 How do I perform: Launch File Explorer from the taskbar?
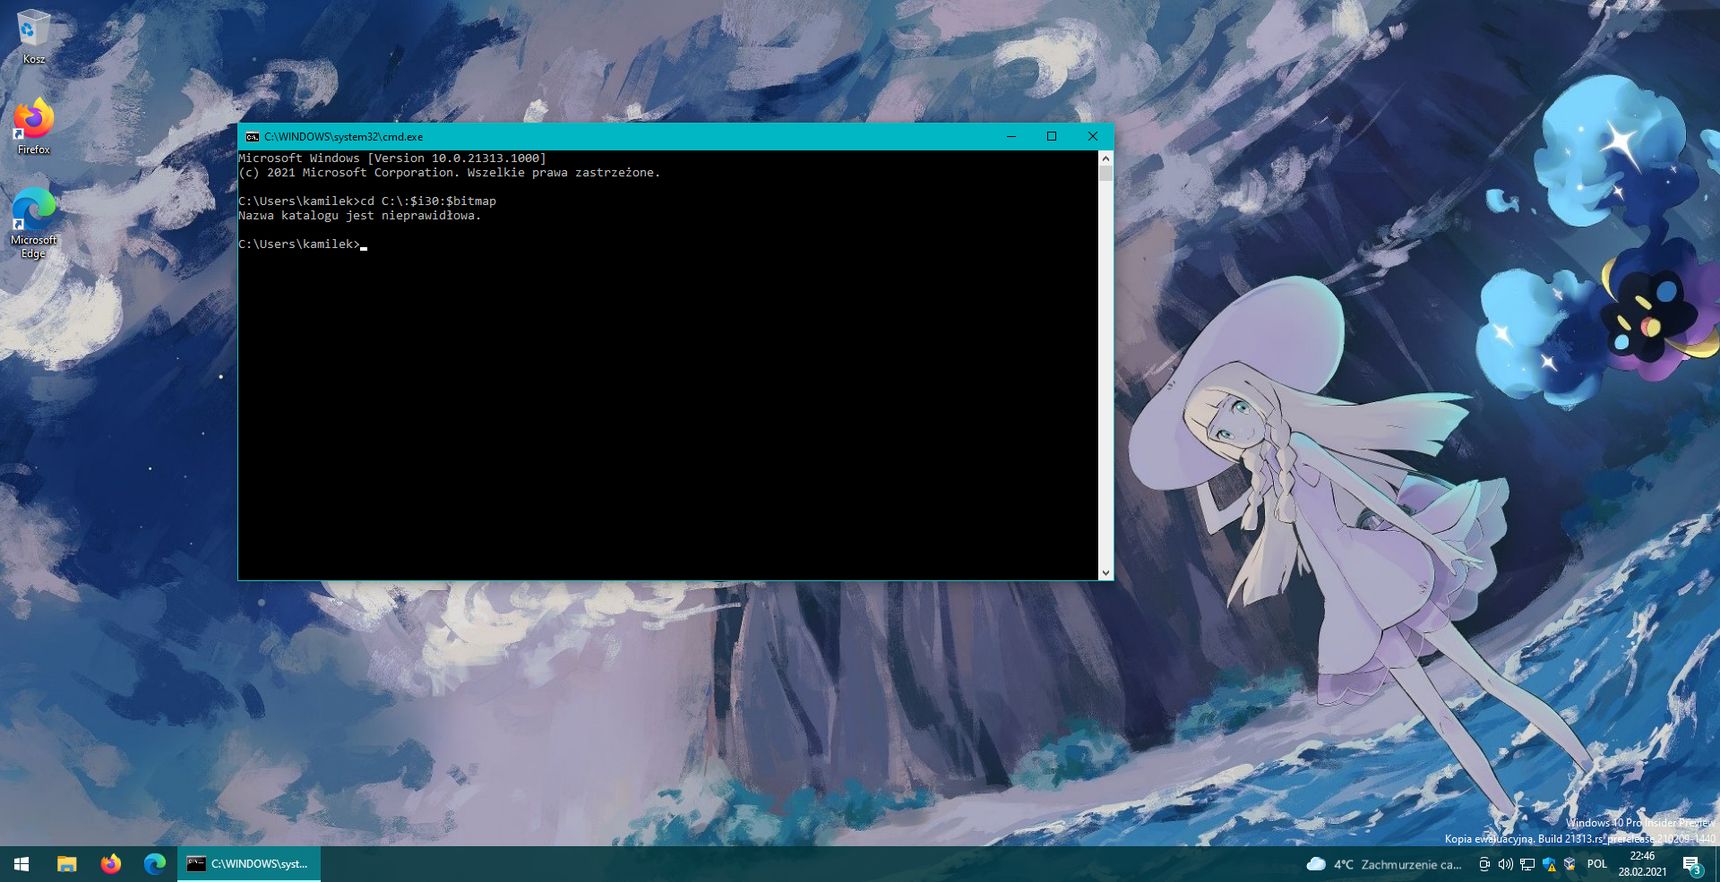(x=66, y=864)
